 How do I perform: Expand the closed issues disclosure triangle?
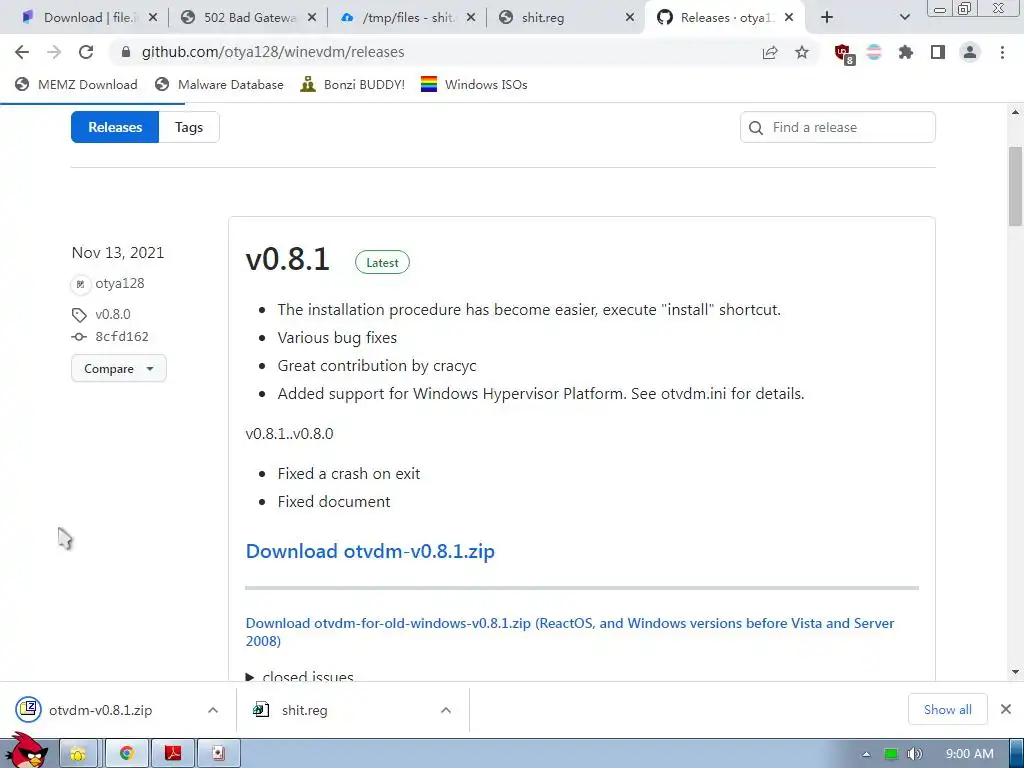click(249, 677)
